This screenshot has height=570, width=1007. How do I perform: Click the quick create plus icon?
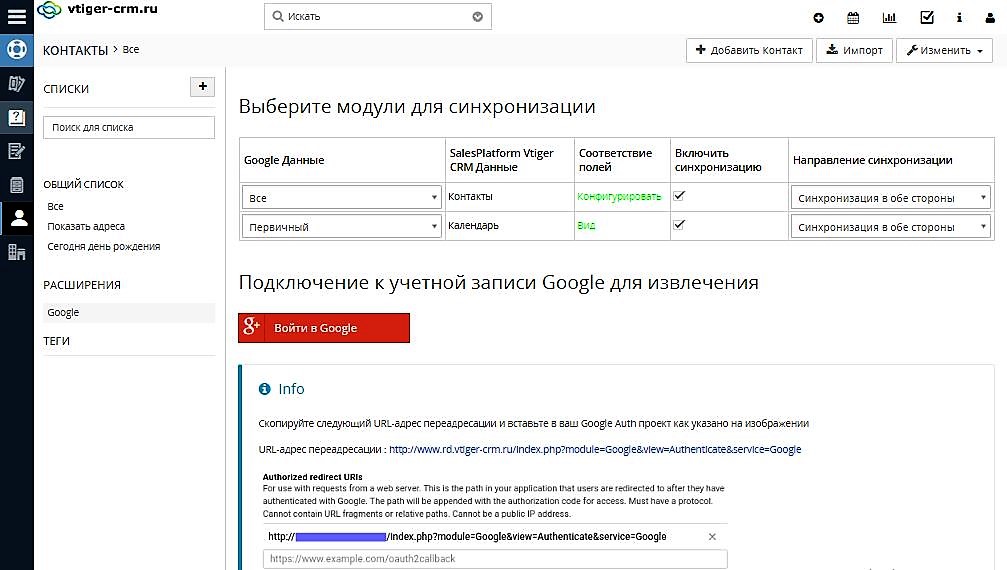(819, 17)
